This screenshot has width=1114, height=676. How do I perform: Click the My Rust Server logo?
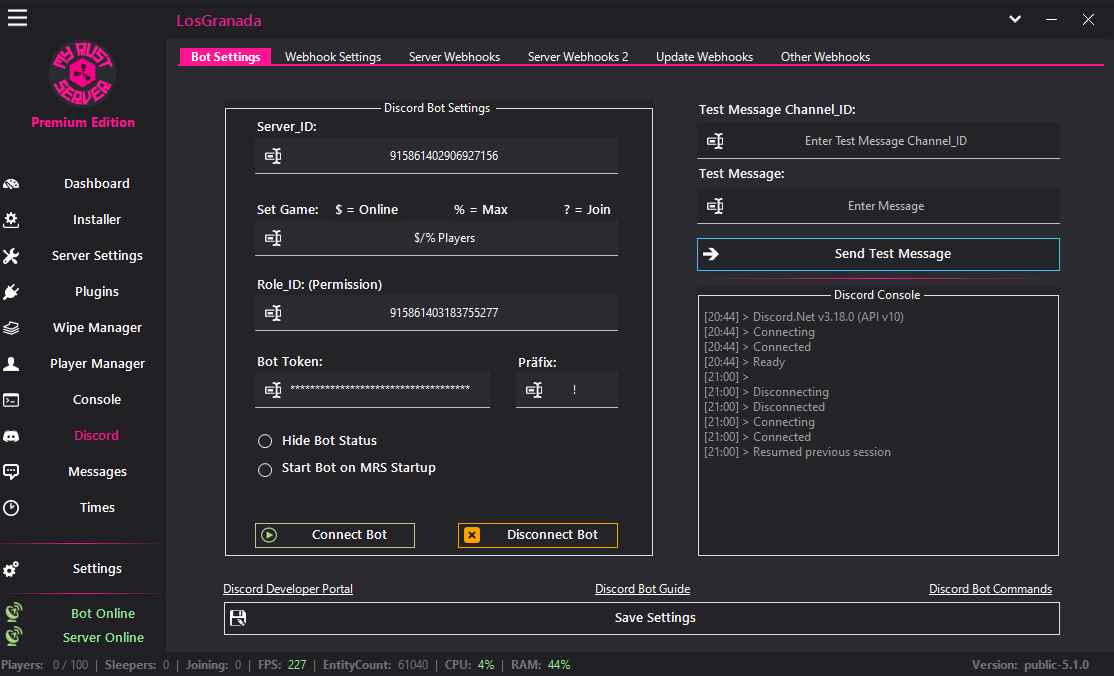pos(83,74)
